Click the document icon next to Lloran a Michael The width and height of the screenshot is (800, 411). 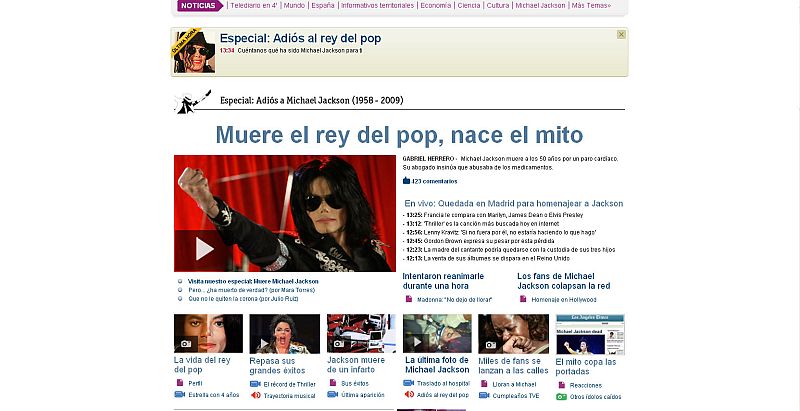[x=484, y=384]
